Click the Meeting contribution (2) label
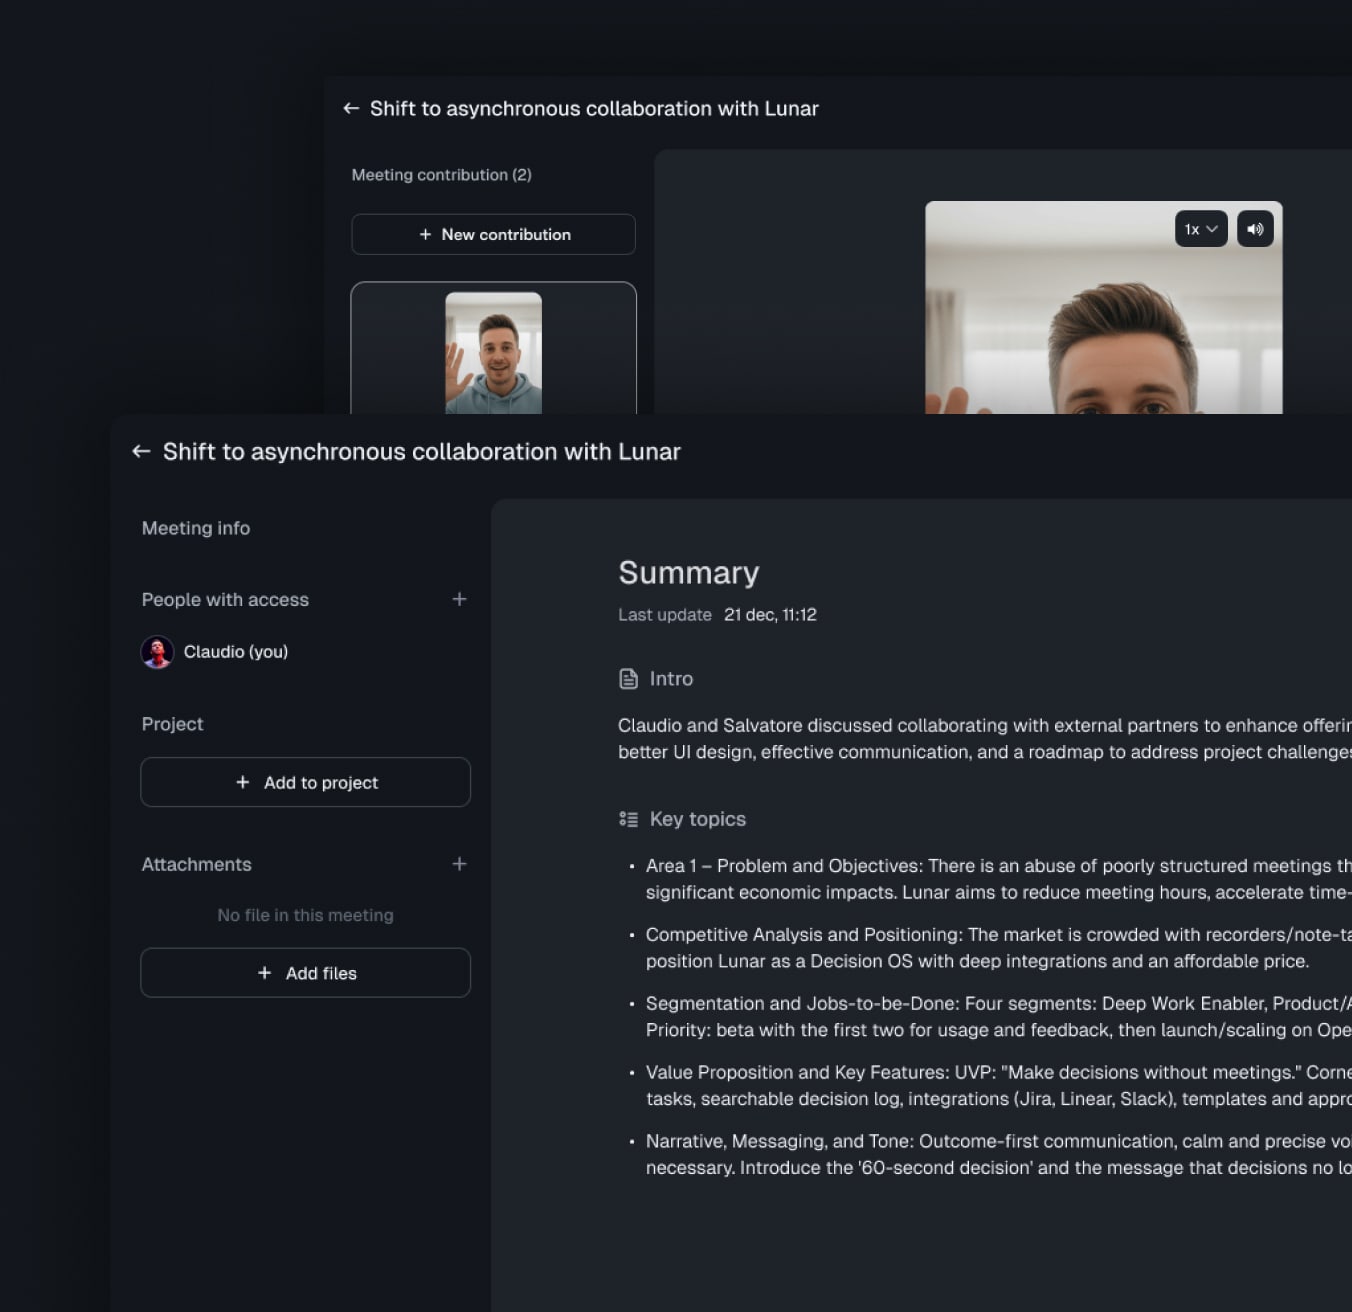 pyautogui.click(x=441, y=175)
